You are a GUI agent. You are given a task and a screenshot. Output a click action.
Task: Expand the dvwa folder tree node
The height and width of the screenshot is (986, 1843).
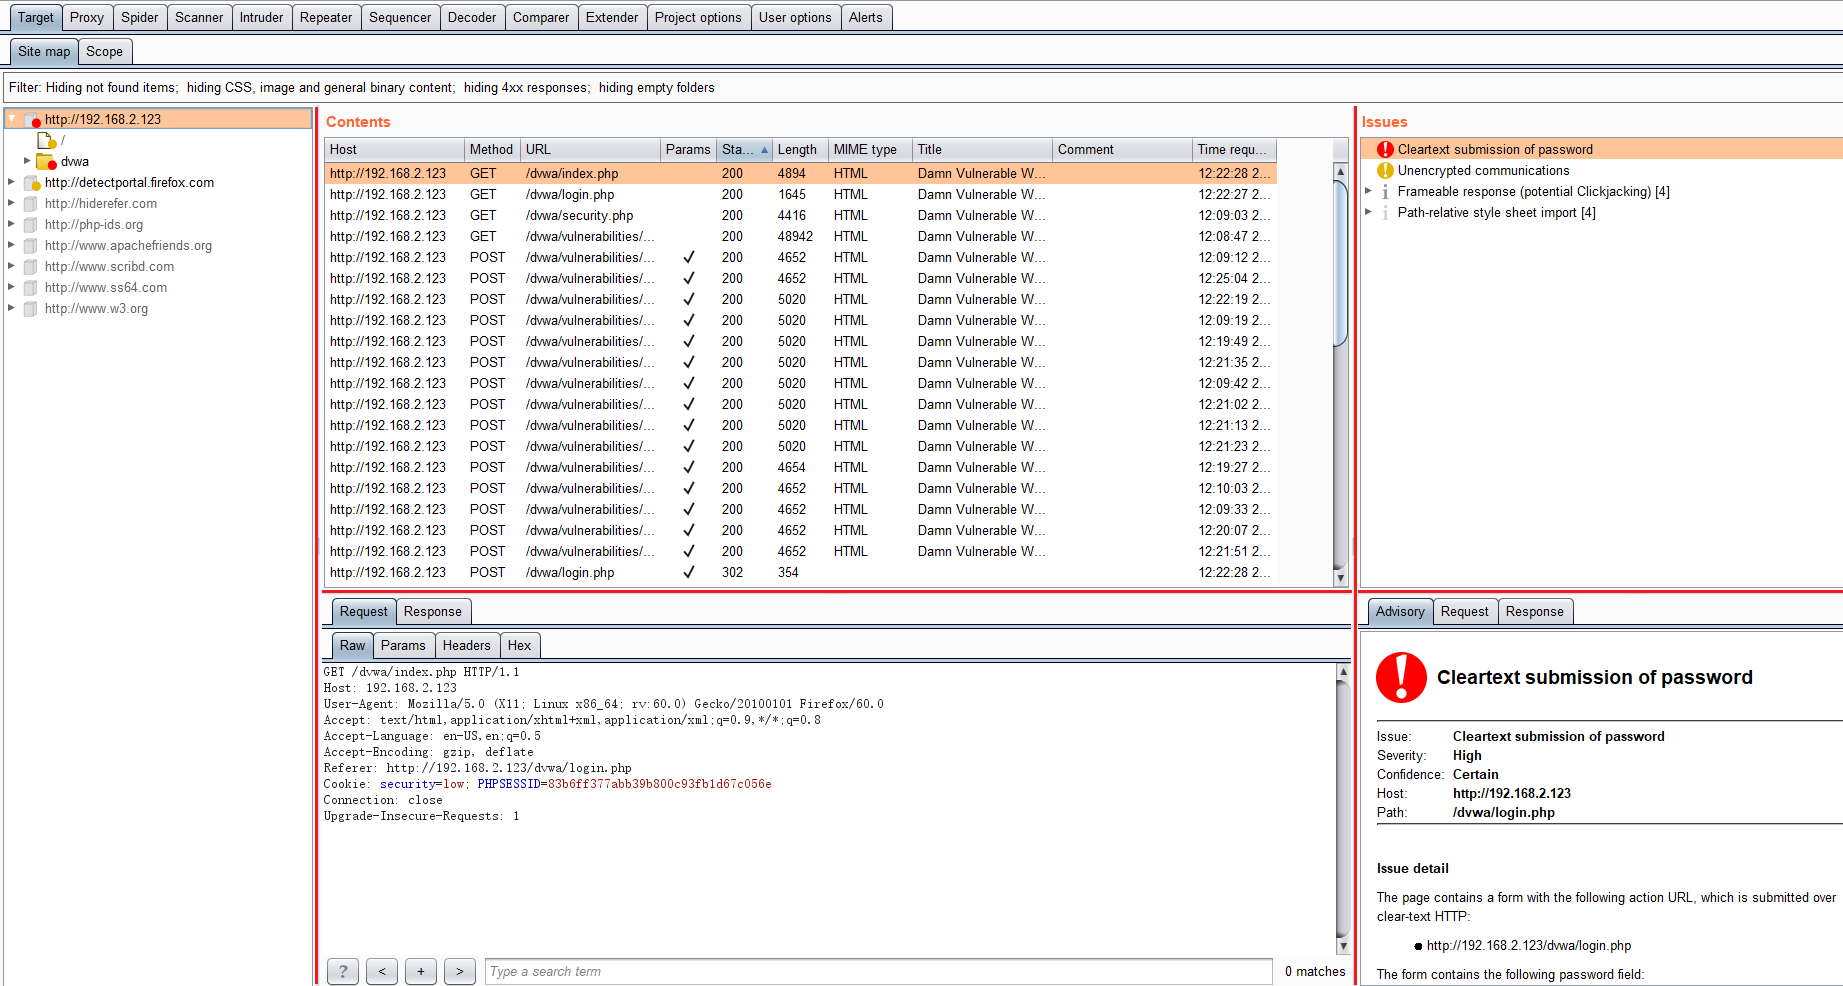[x=27, y=161]
